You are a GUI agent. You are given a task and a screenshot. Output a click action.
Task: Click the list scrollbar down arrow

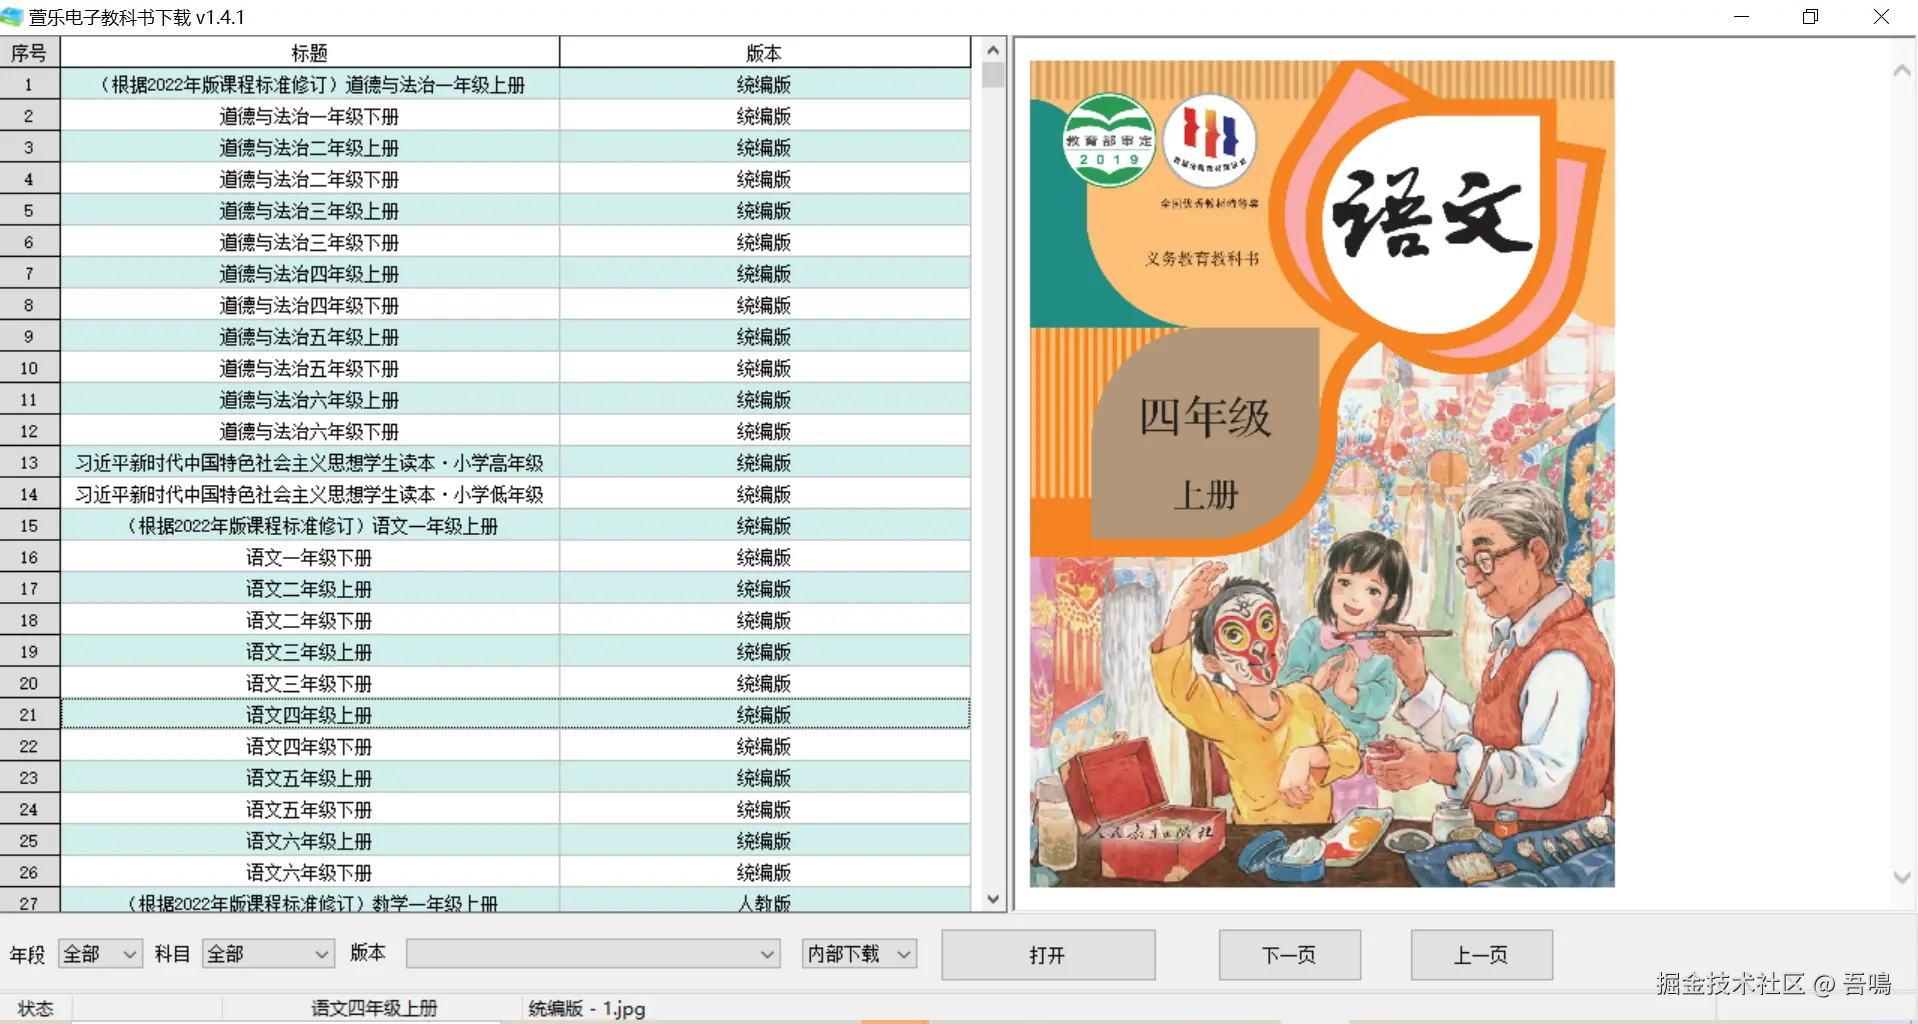[993, 899]
